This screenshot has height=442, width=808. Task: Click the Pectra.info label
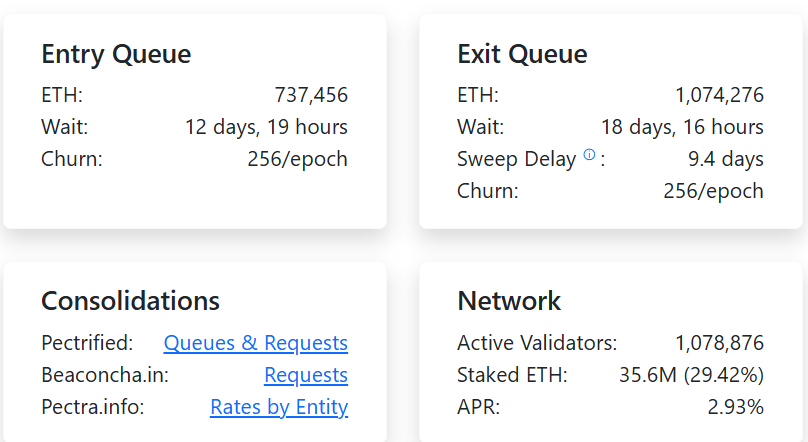pos(91,407)
